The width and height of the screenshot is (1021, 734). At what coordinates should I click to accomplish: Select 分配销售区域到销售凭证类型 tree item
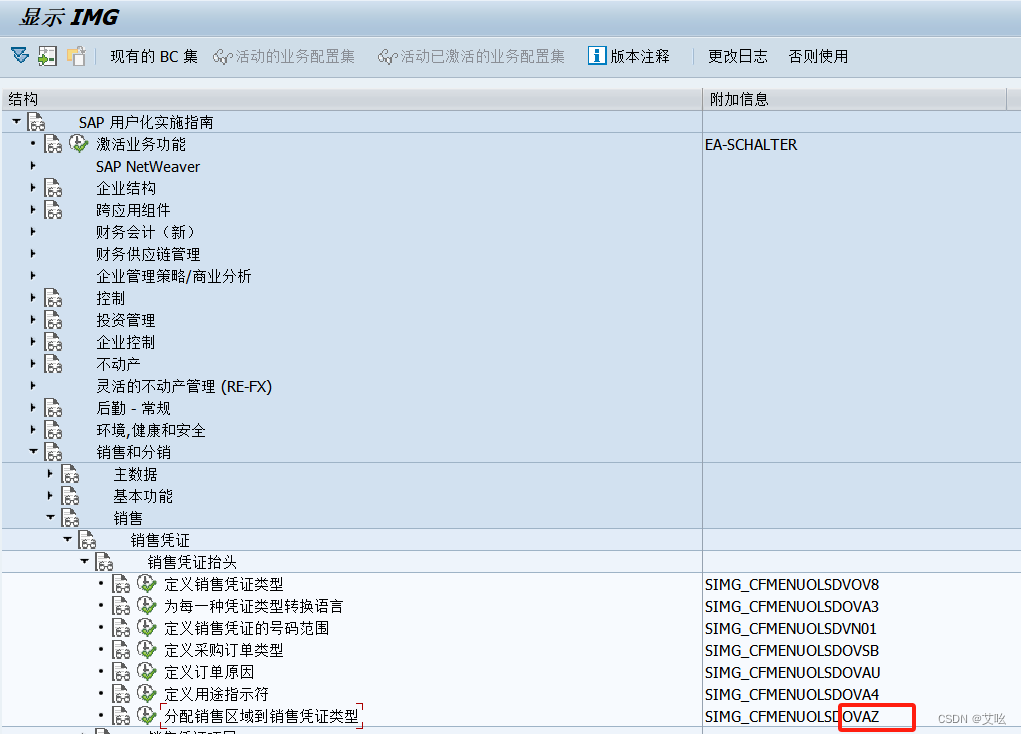coord(261,716)
